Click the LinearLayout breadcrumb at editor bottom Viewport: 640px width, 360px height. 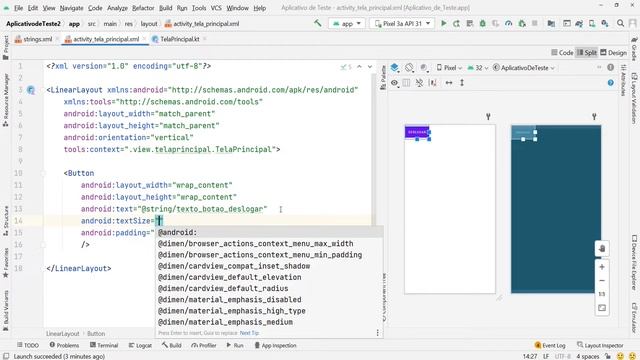(x=62, y=334)
